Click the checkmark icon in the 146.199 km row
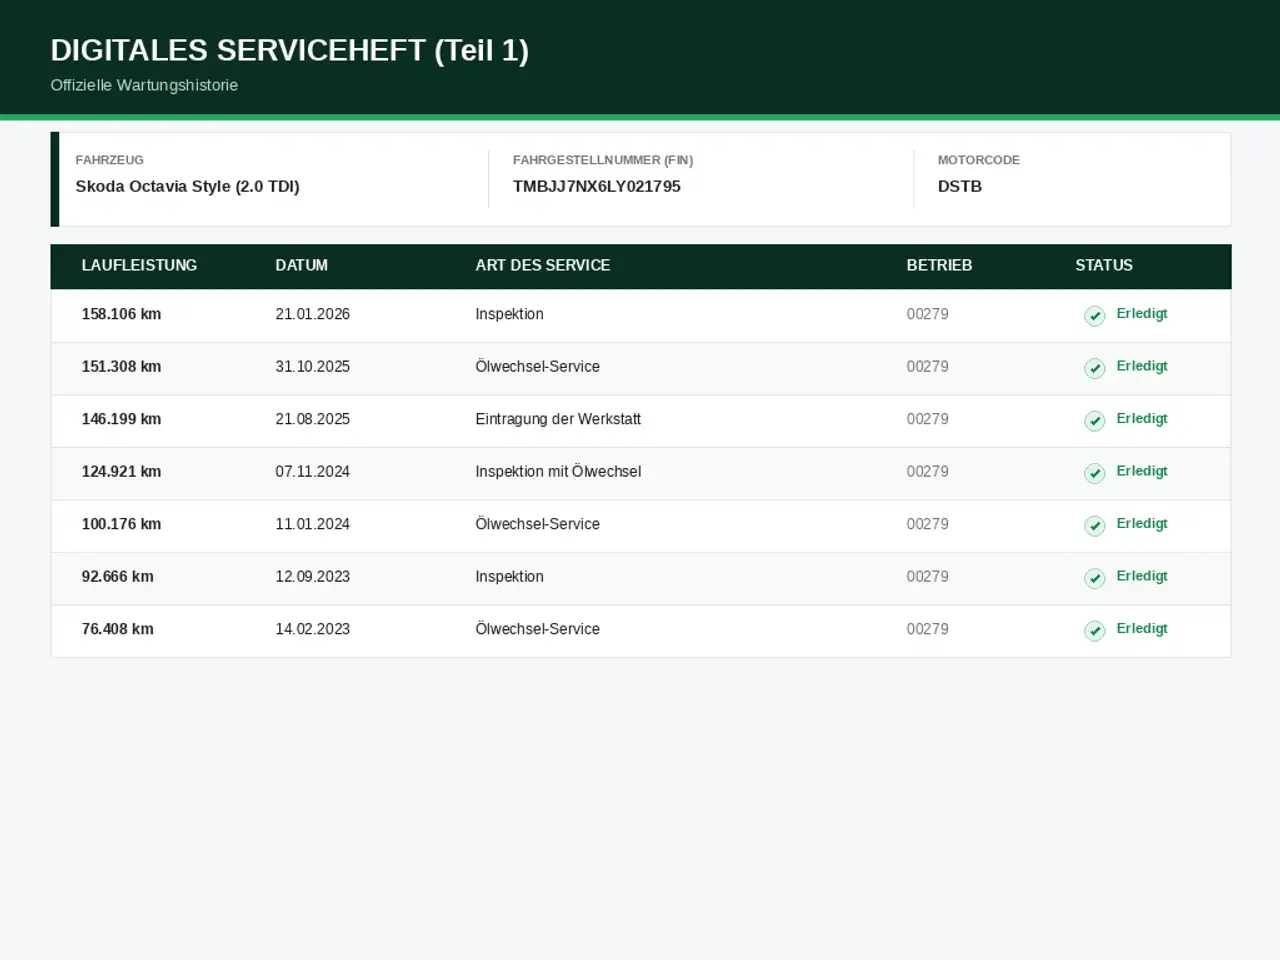1280x960 pixels. coord(1095,421)
